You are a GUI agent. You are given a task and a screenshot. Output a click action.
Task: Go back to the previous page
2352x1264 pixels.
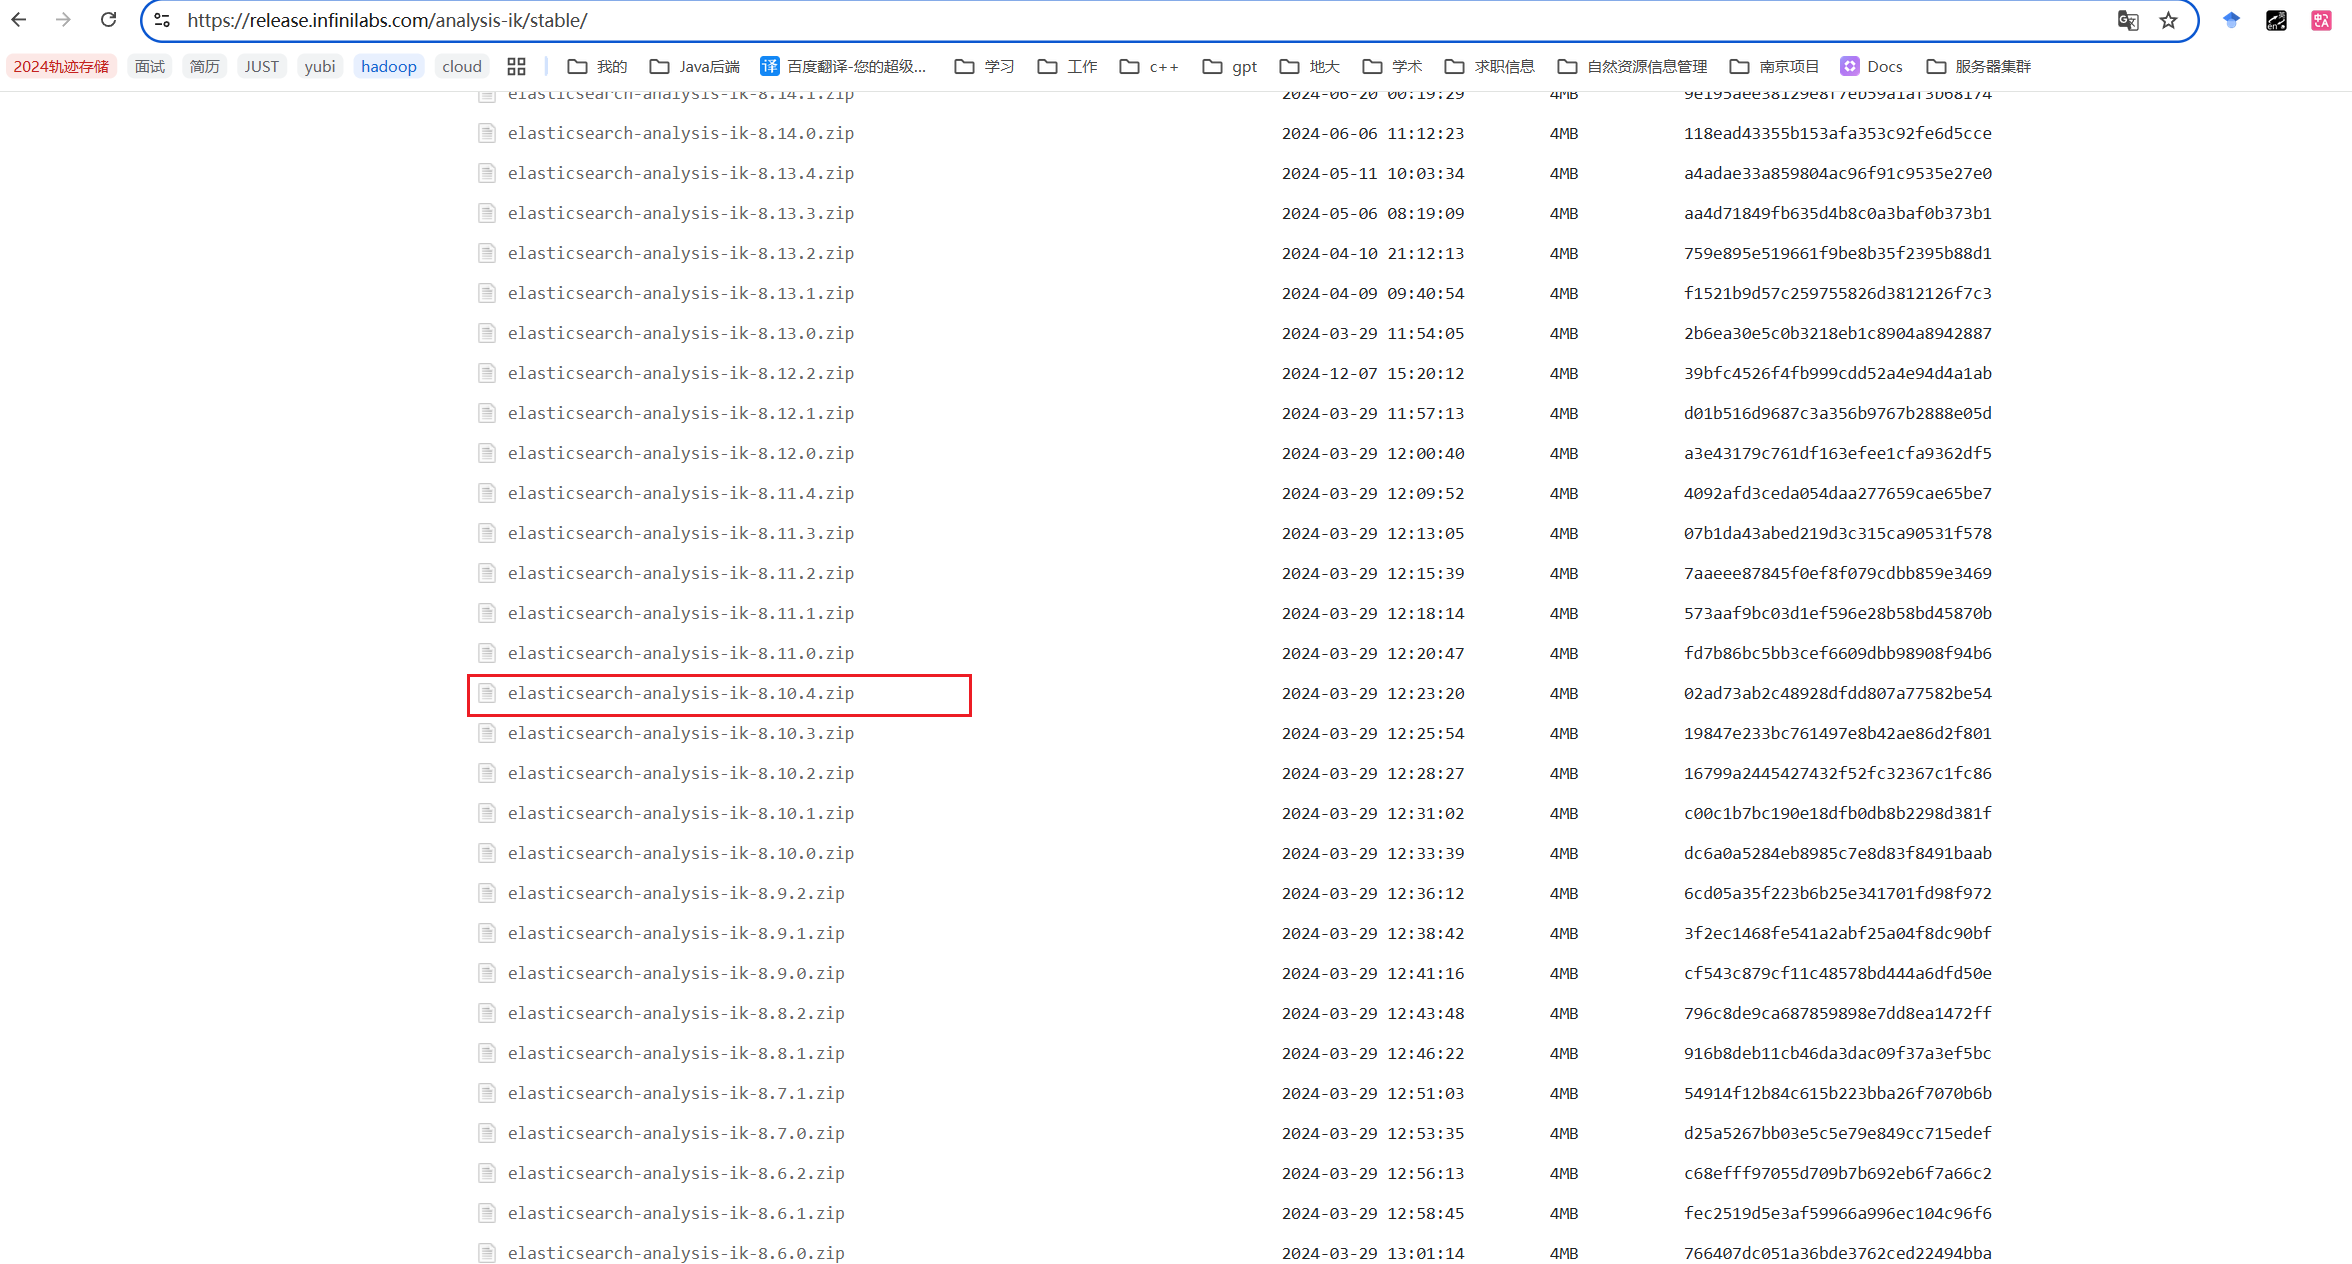tap(19, 20)
